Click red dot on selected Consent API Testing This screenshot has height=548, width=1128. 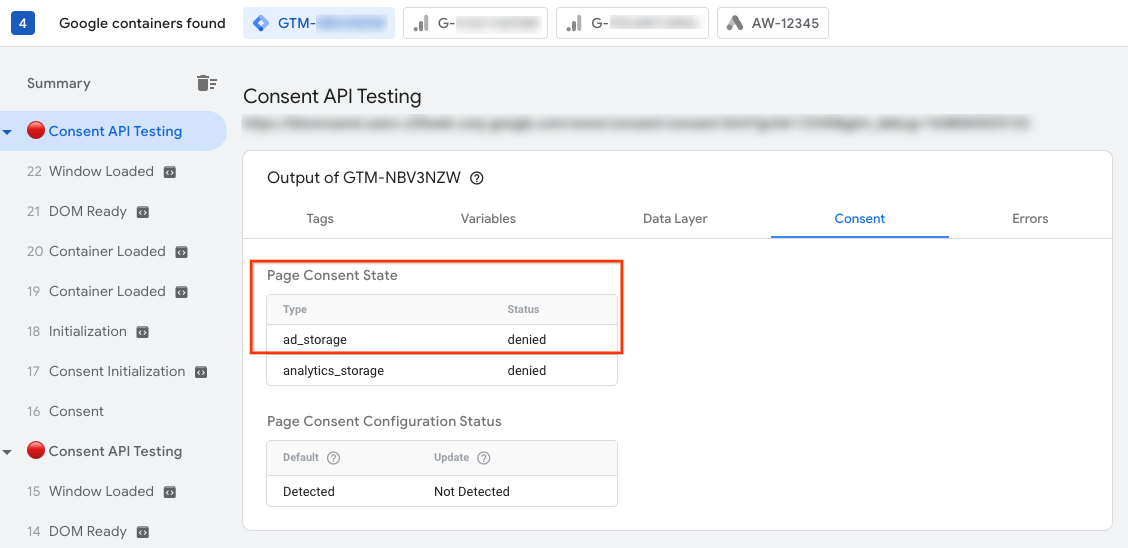pos(36,131)
